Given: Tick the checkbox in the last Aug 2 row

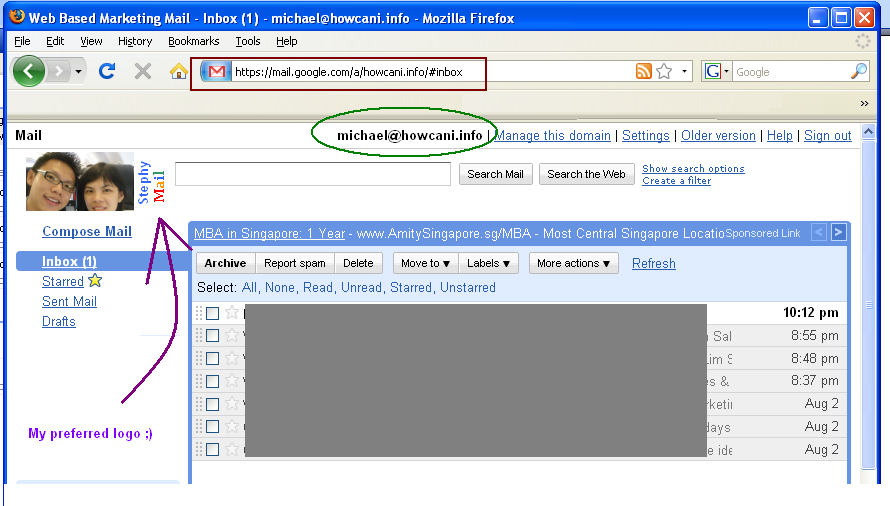Looking at the screenshot, I should 212,450.
